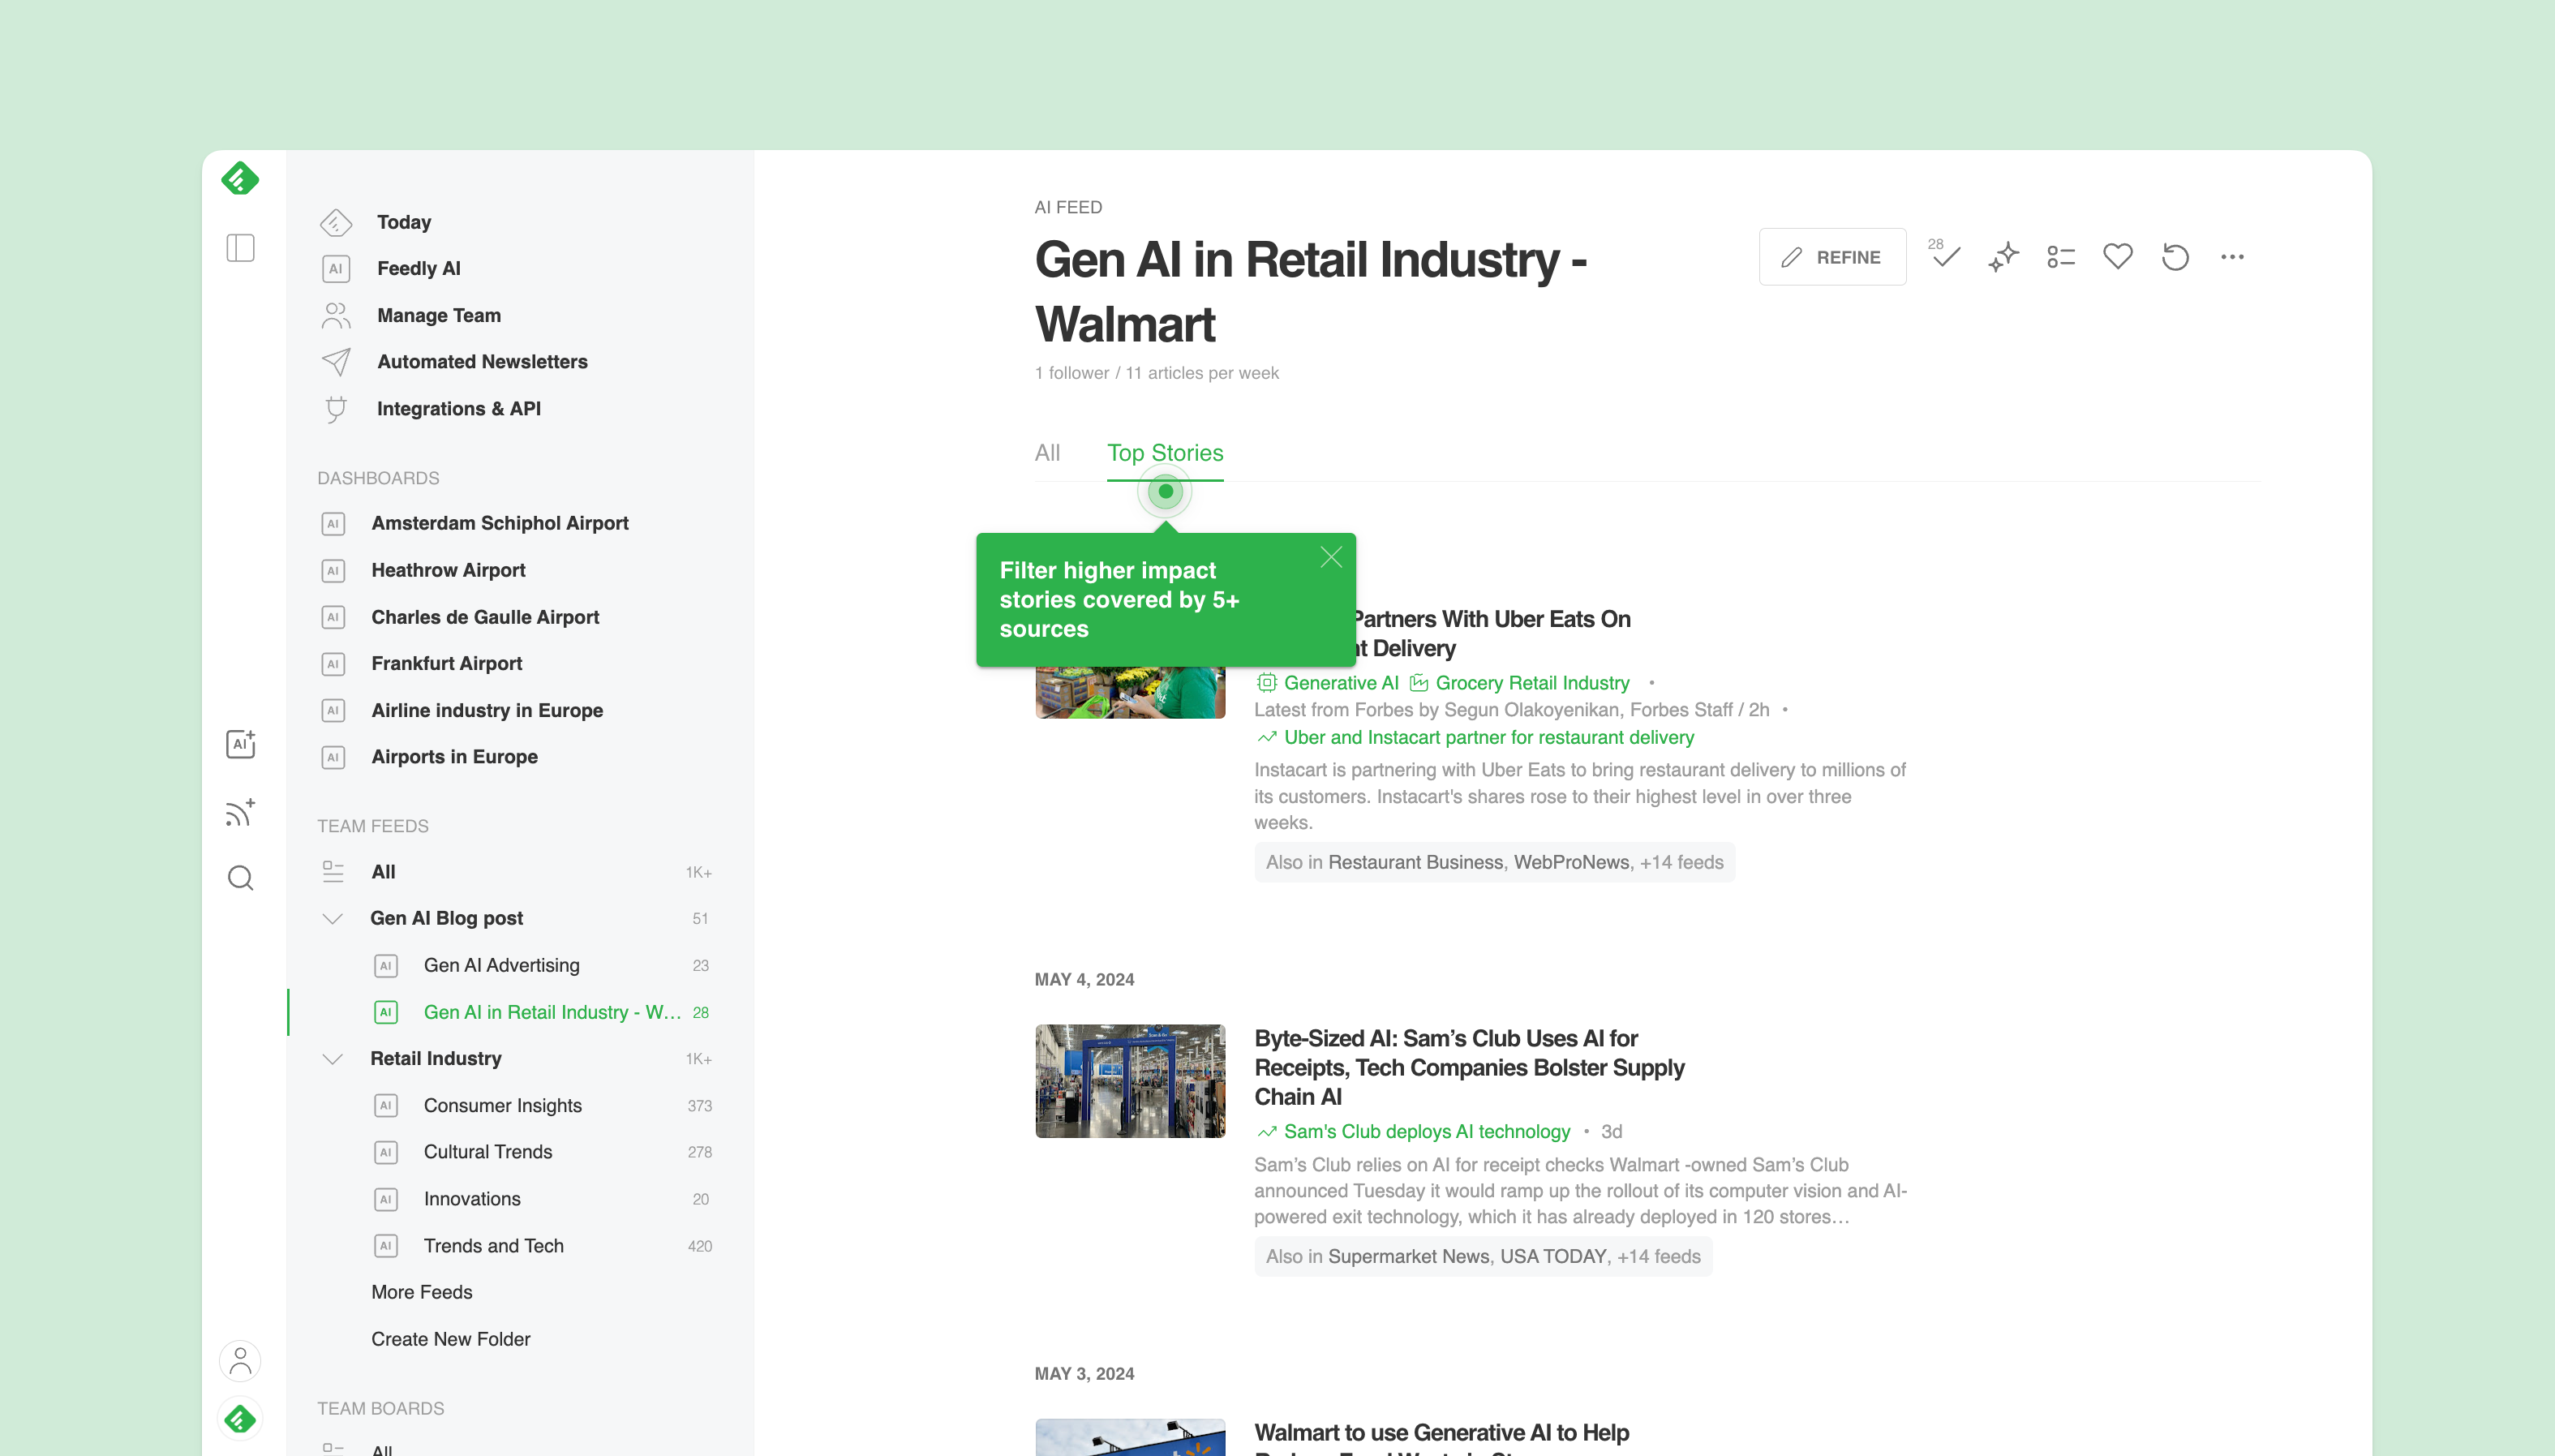Click the Feedly AI icon in the sidebar
The image size is (2555, 1456).
(336, 268)
